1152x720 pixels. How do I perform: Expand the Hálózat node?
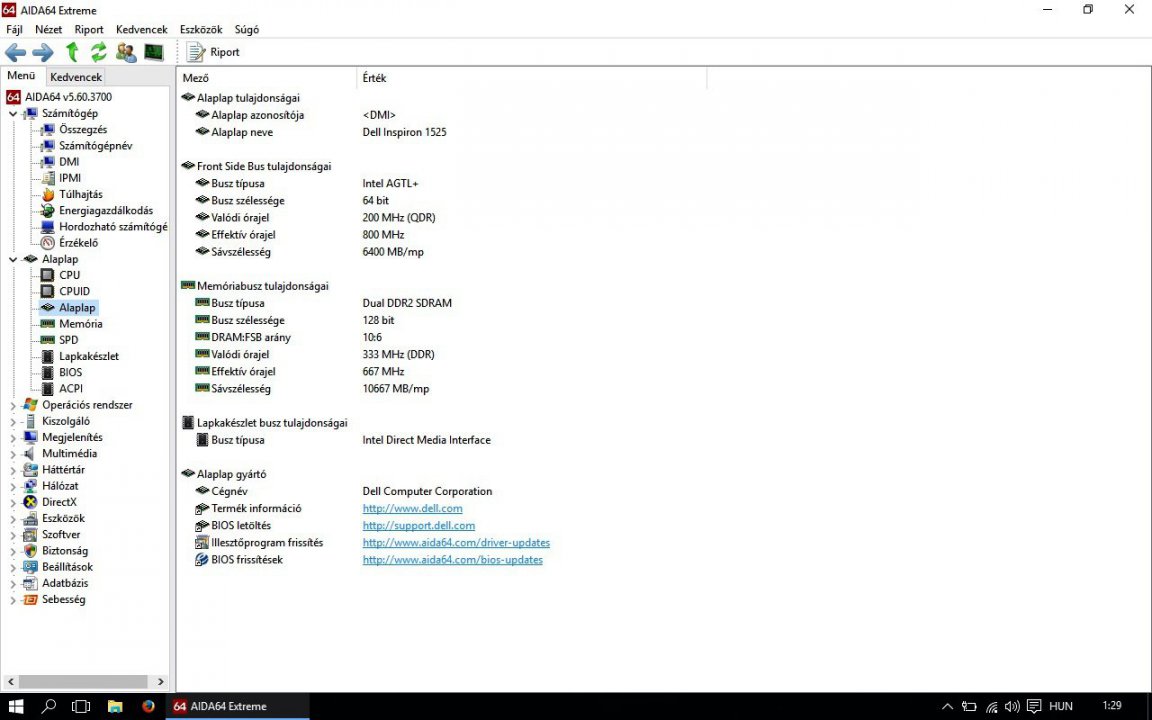point(12,486)
